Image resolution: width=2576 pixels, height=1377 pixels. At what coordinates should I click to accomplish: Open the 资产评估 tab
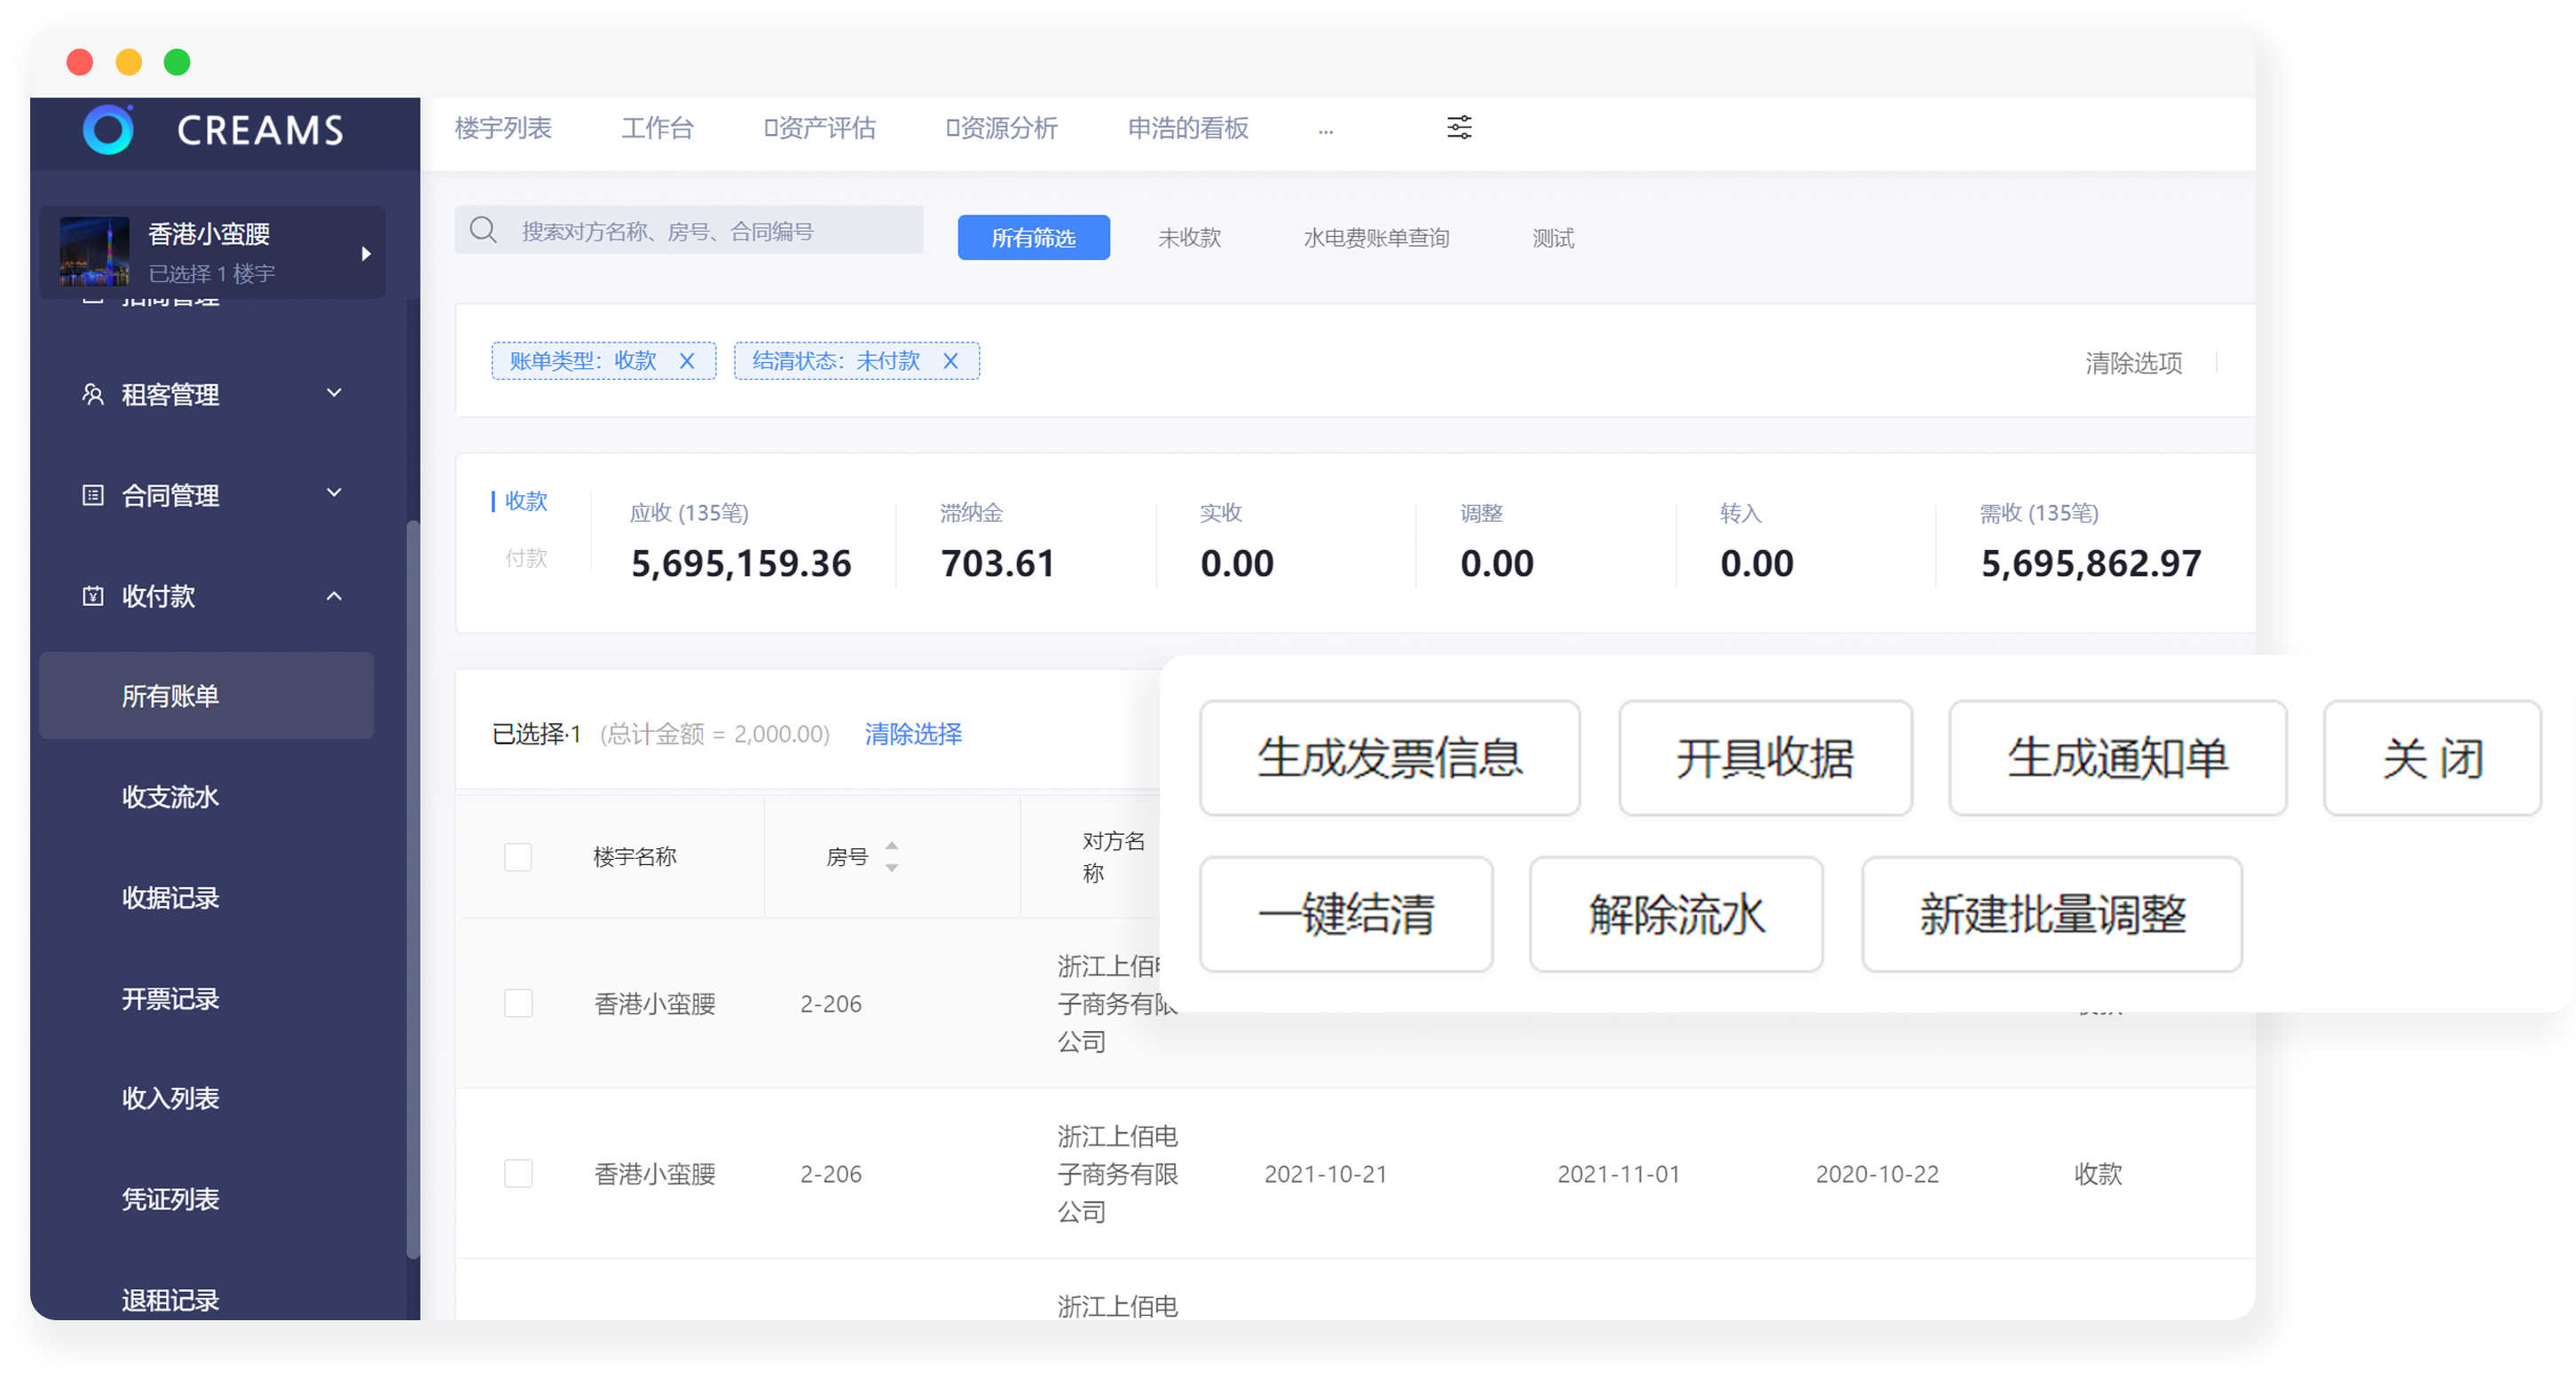point(819,128)
